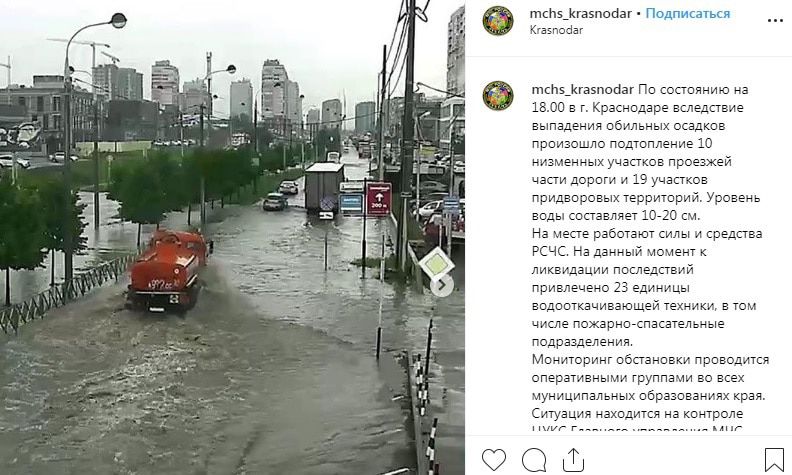Go to next slide with carousel arrow

442,286
